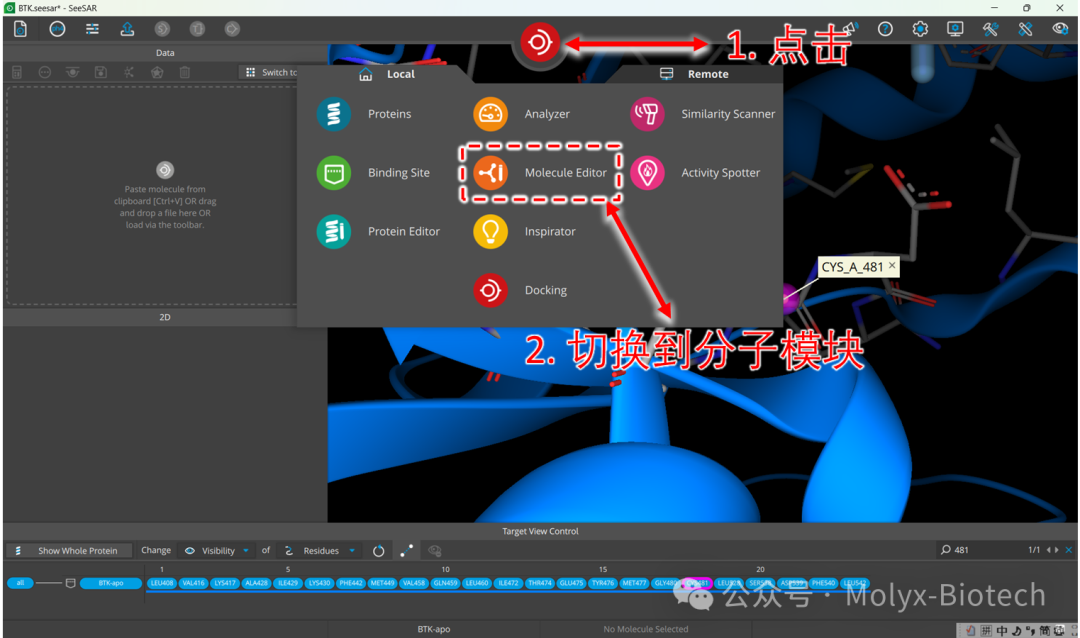
Task: Switch to the Molecule Editor mode
Action: [541, 172]
